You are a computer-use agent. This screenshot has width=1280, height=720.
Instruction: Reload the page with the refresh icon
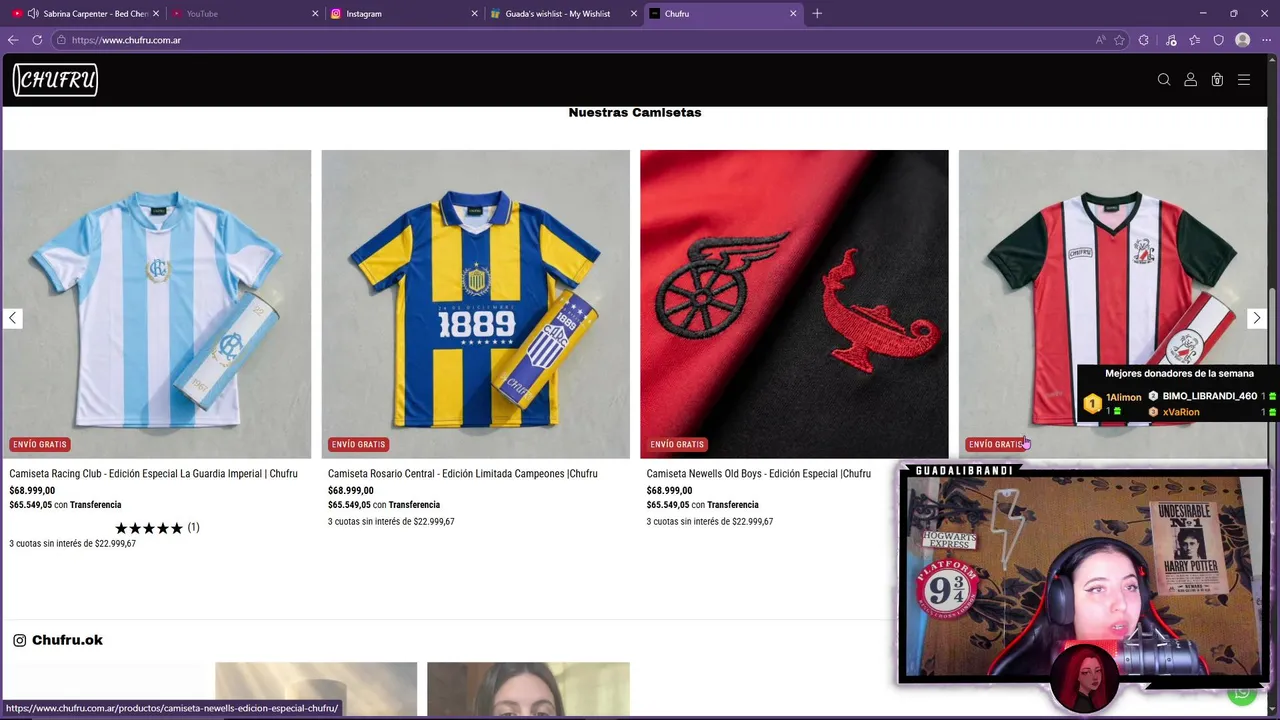click(37, 40)
